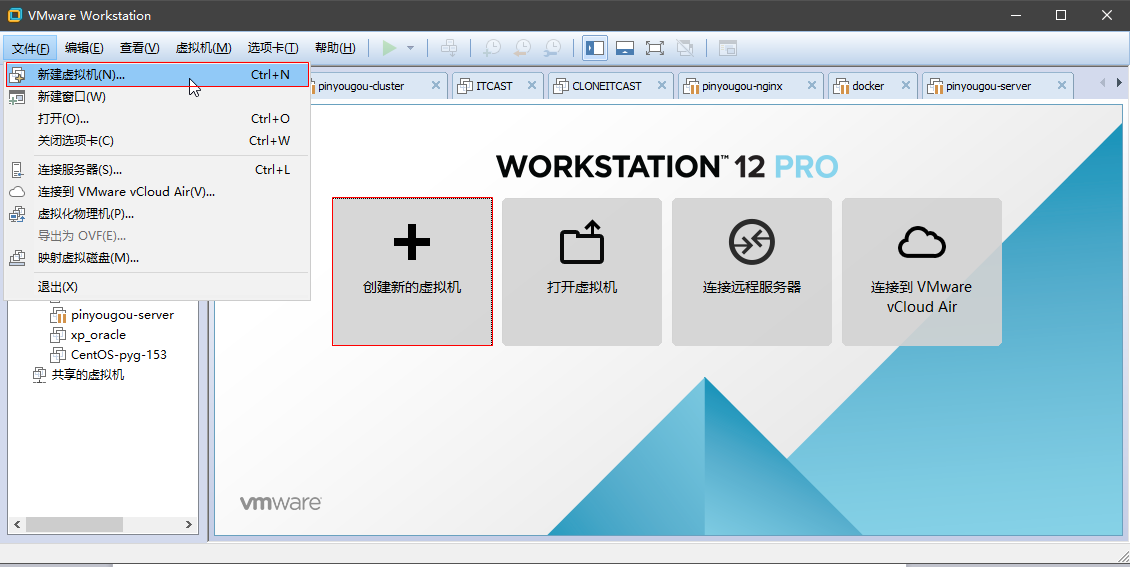The image size is (1130, 567).
Task: Open the 查看(V) menu
Action: [140, 48]
